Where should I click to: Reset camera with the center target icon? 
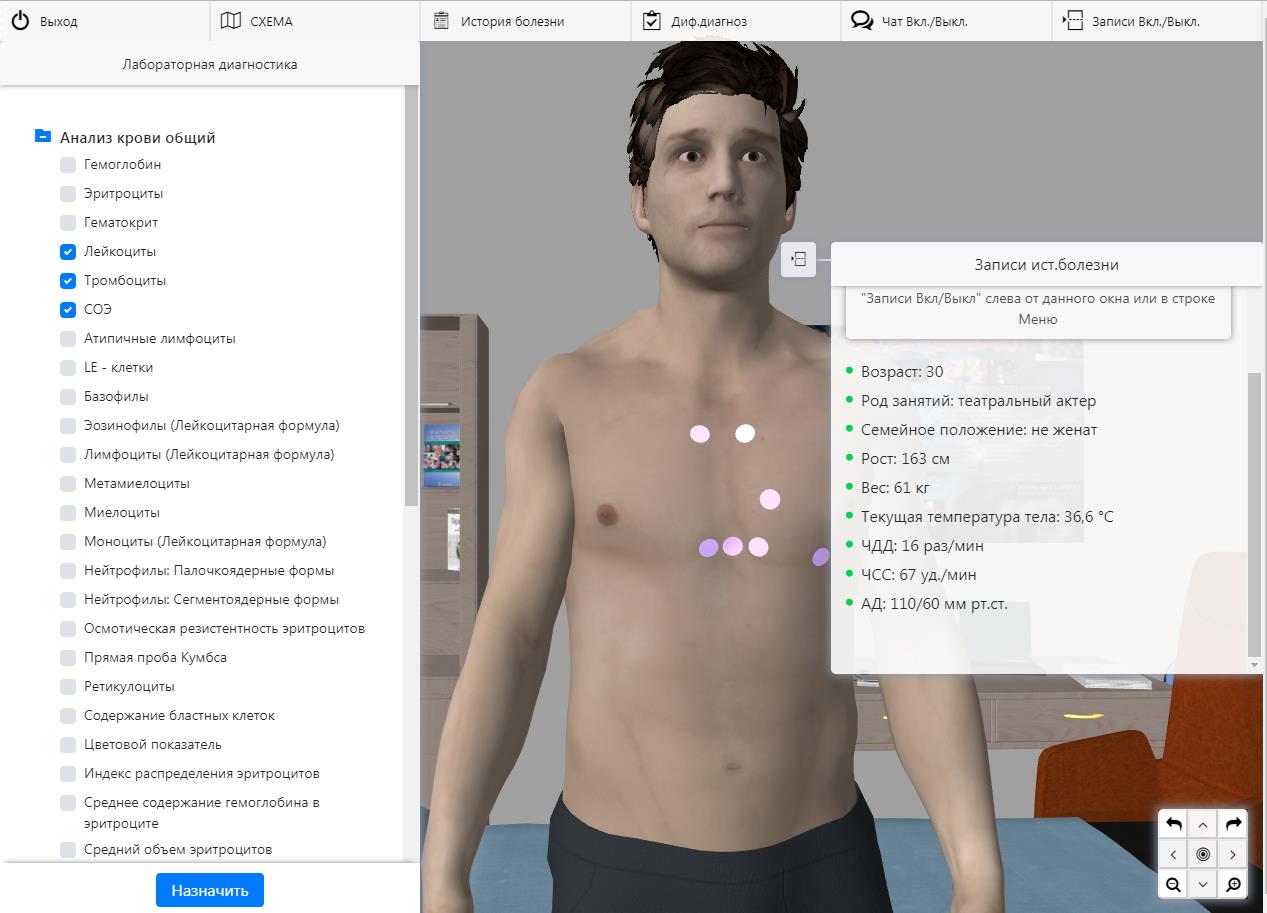point(1203,854)
